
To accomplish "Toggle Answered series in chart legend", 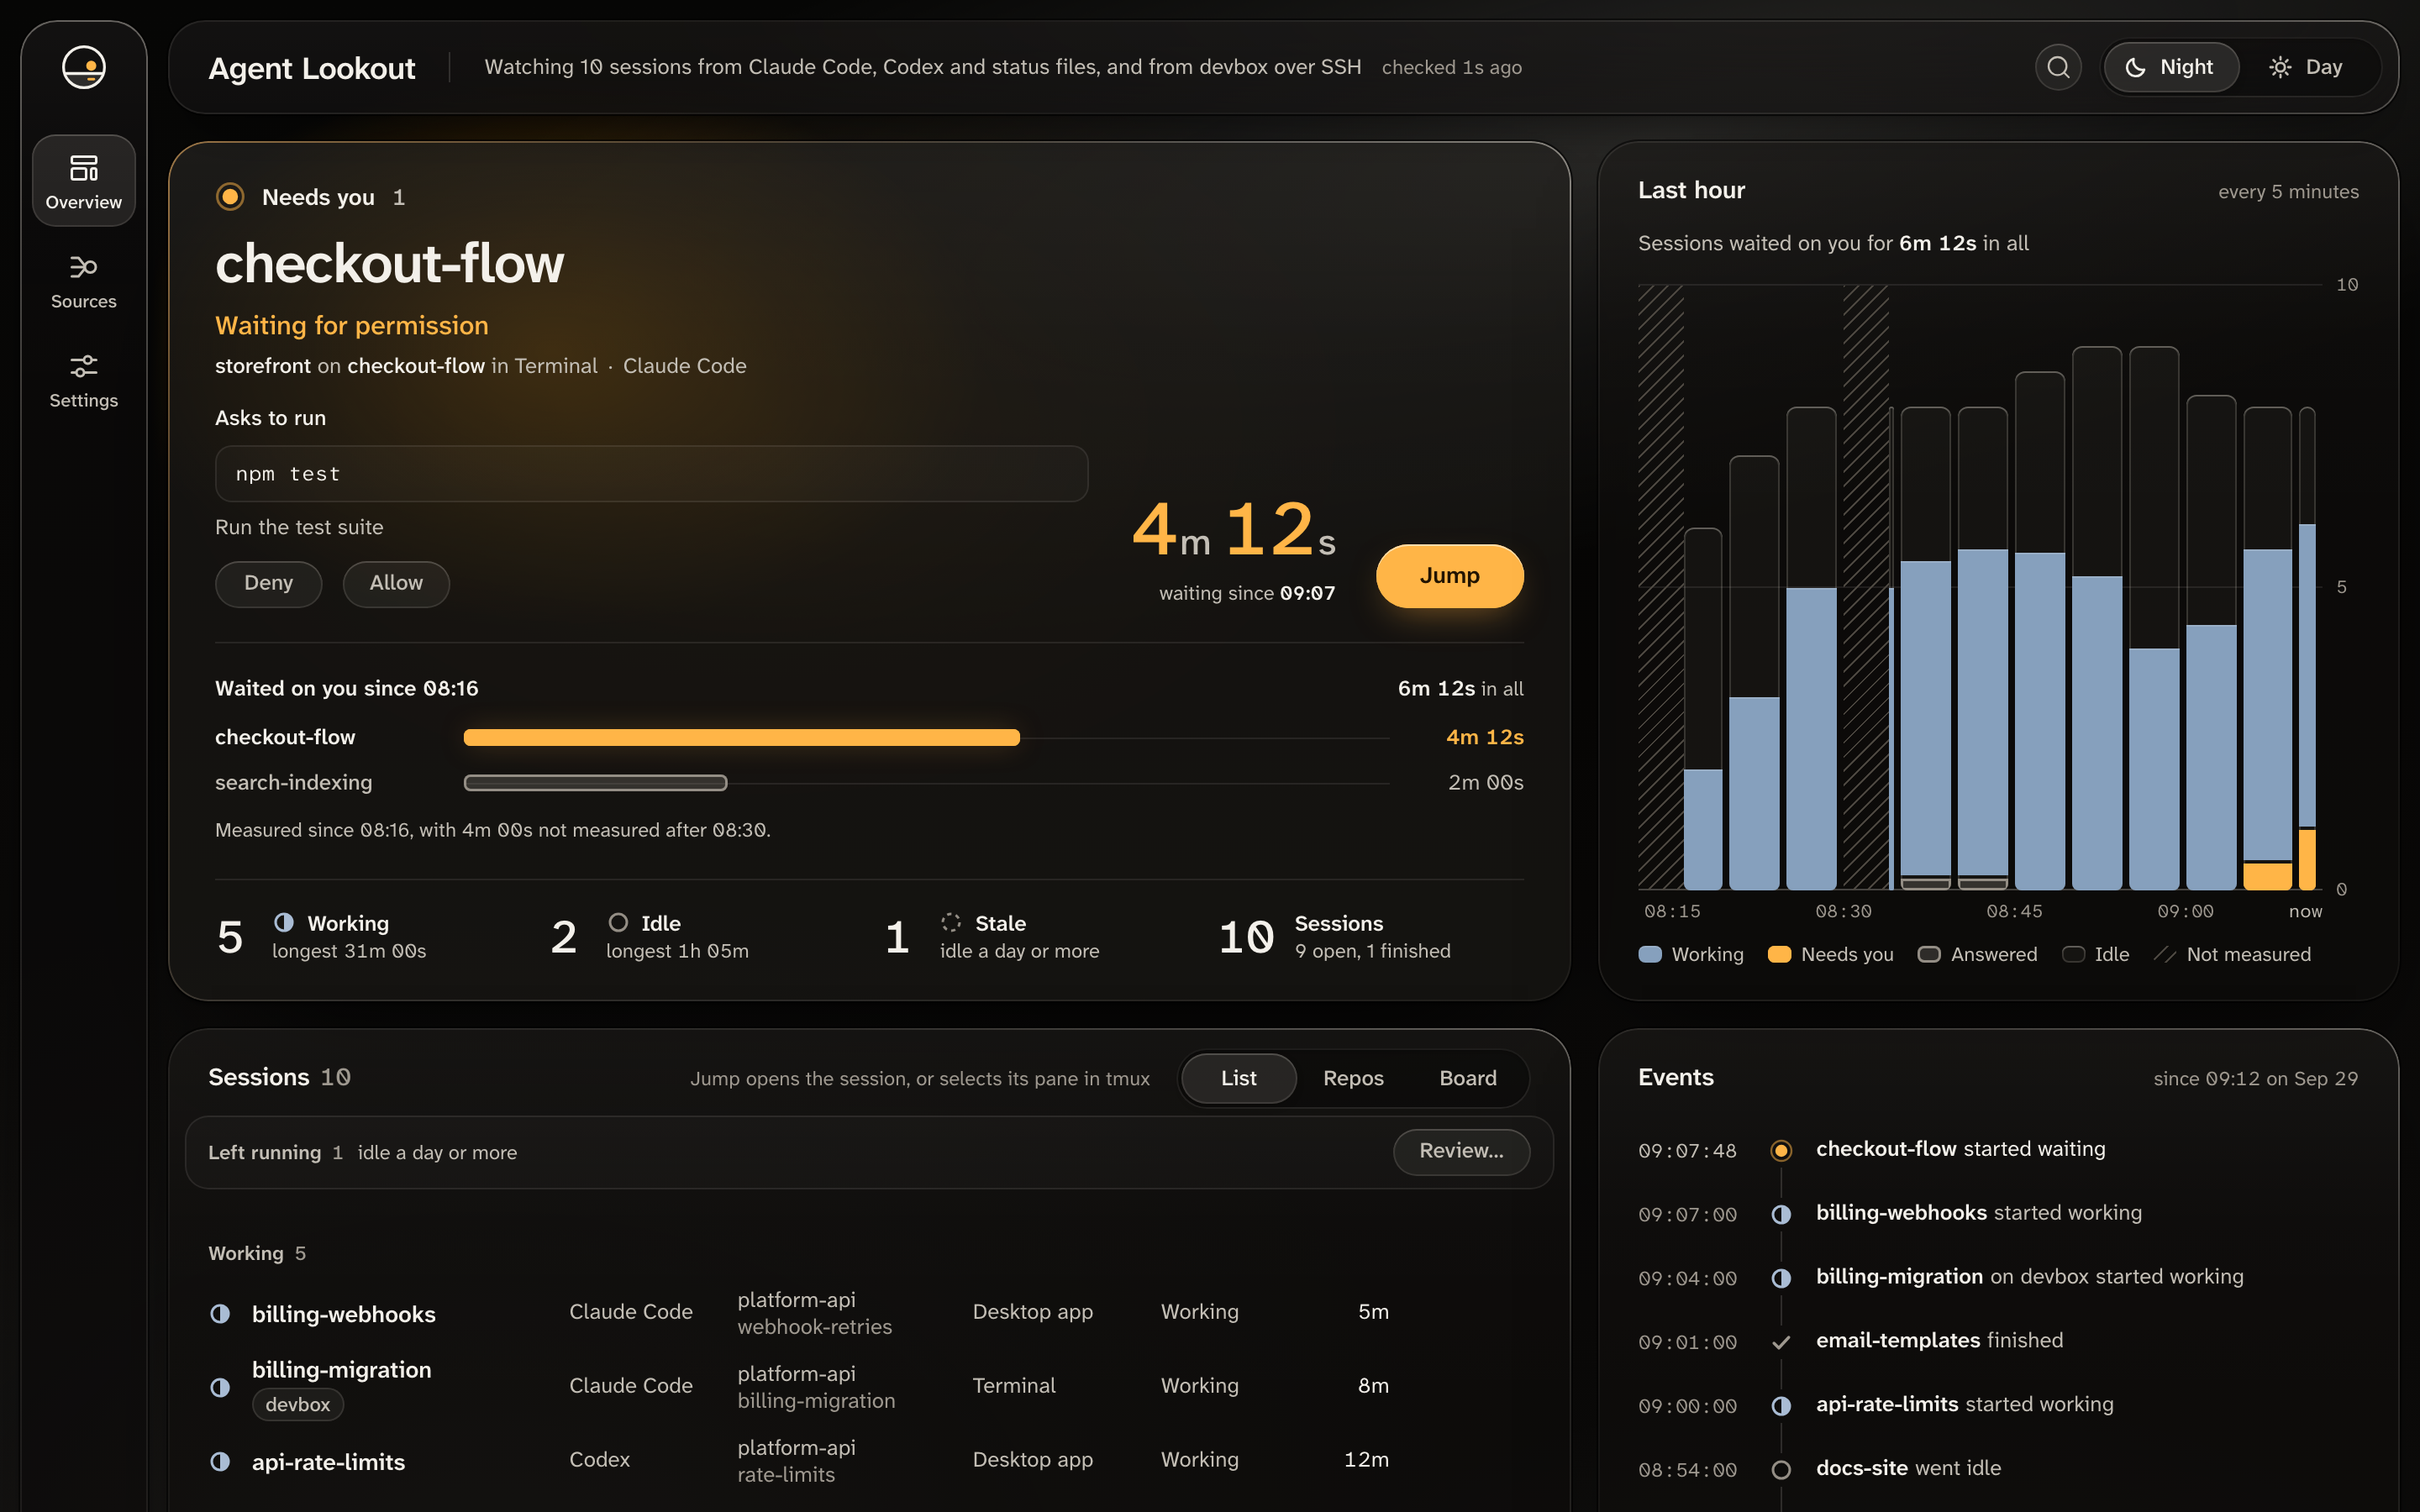I will coord(1977,954).
